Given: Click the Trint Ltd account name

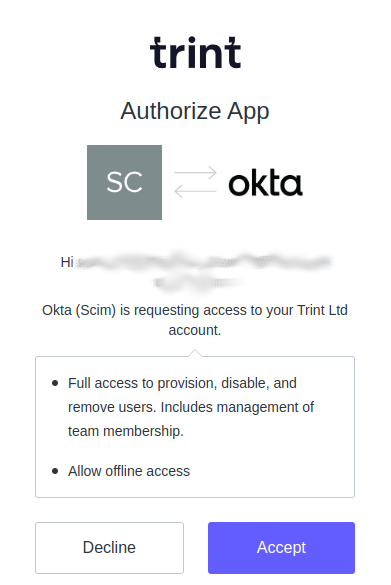Looking at the screenshot, I should [x=322, y=310].
